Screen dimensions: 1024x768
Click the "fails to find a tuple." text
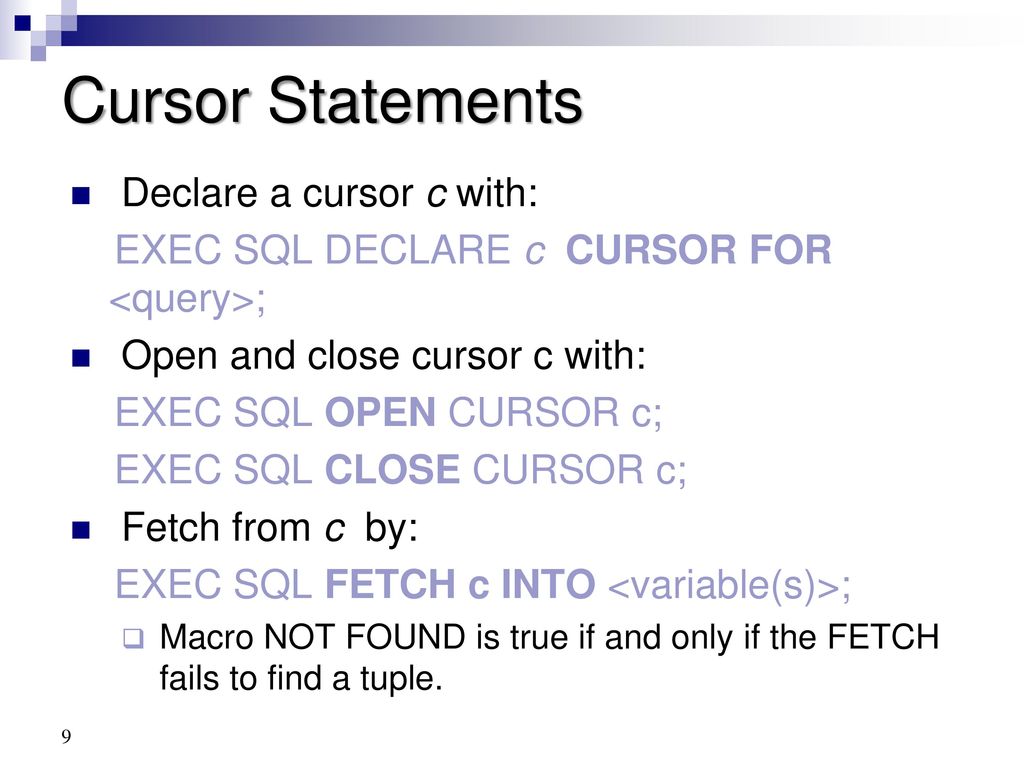[x=301, y=678]
